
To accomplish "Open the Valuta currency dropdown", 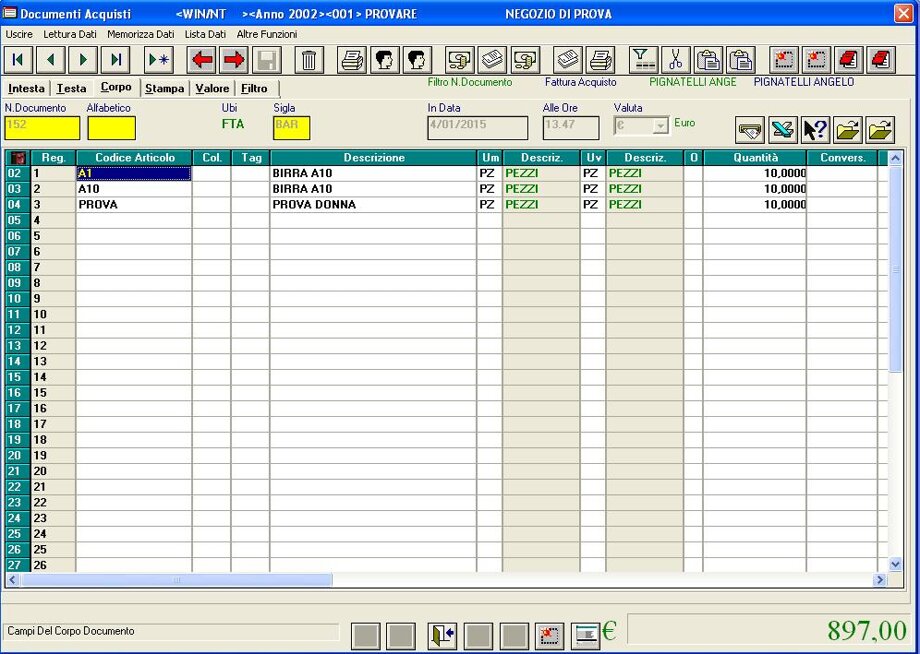I will coord(659,127).
